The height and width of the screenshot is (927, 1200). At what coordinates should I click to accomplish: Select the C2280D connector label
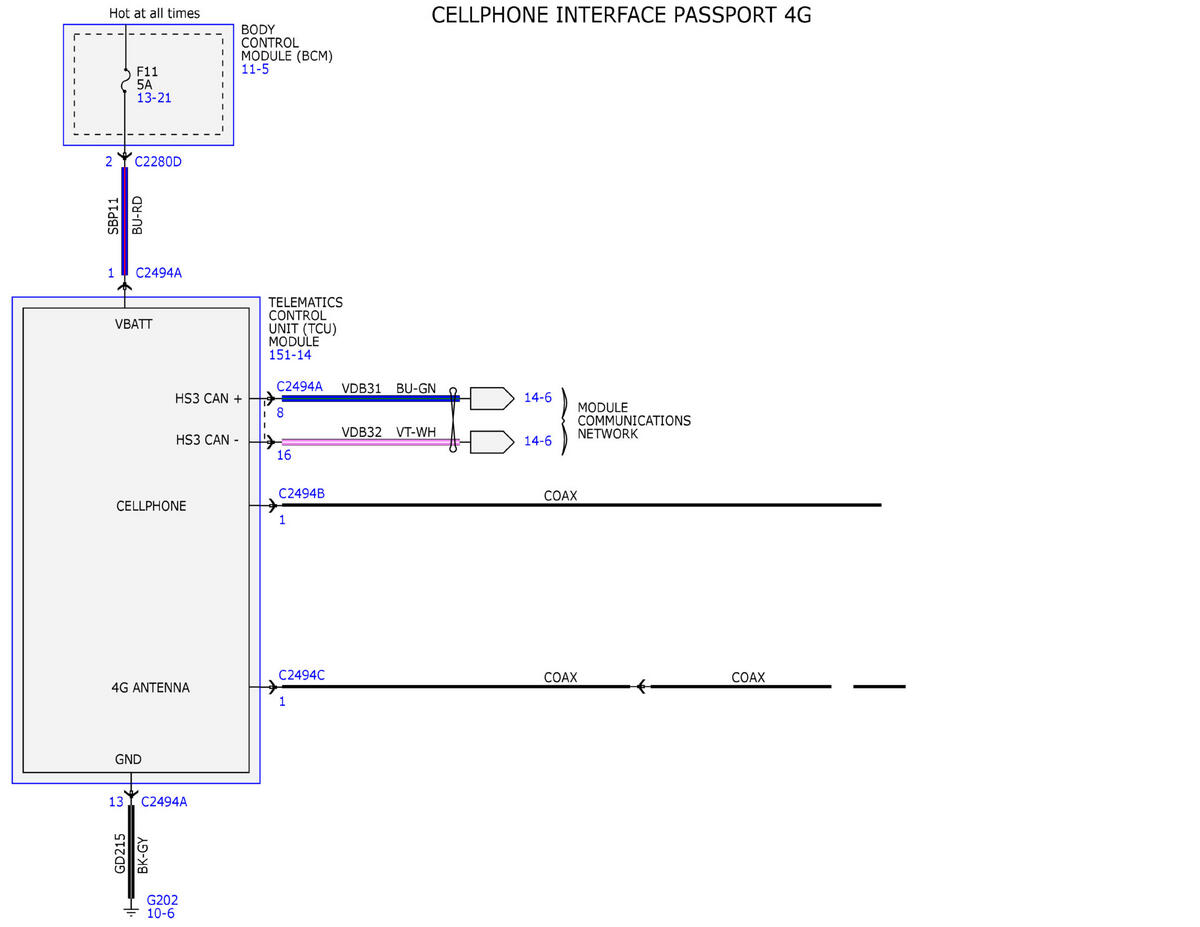coord(158,161)
